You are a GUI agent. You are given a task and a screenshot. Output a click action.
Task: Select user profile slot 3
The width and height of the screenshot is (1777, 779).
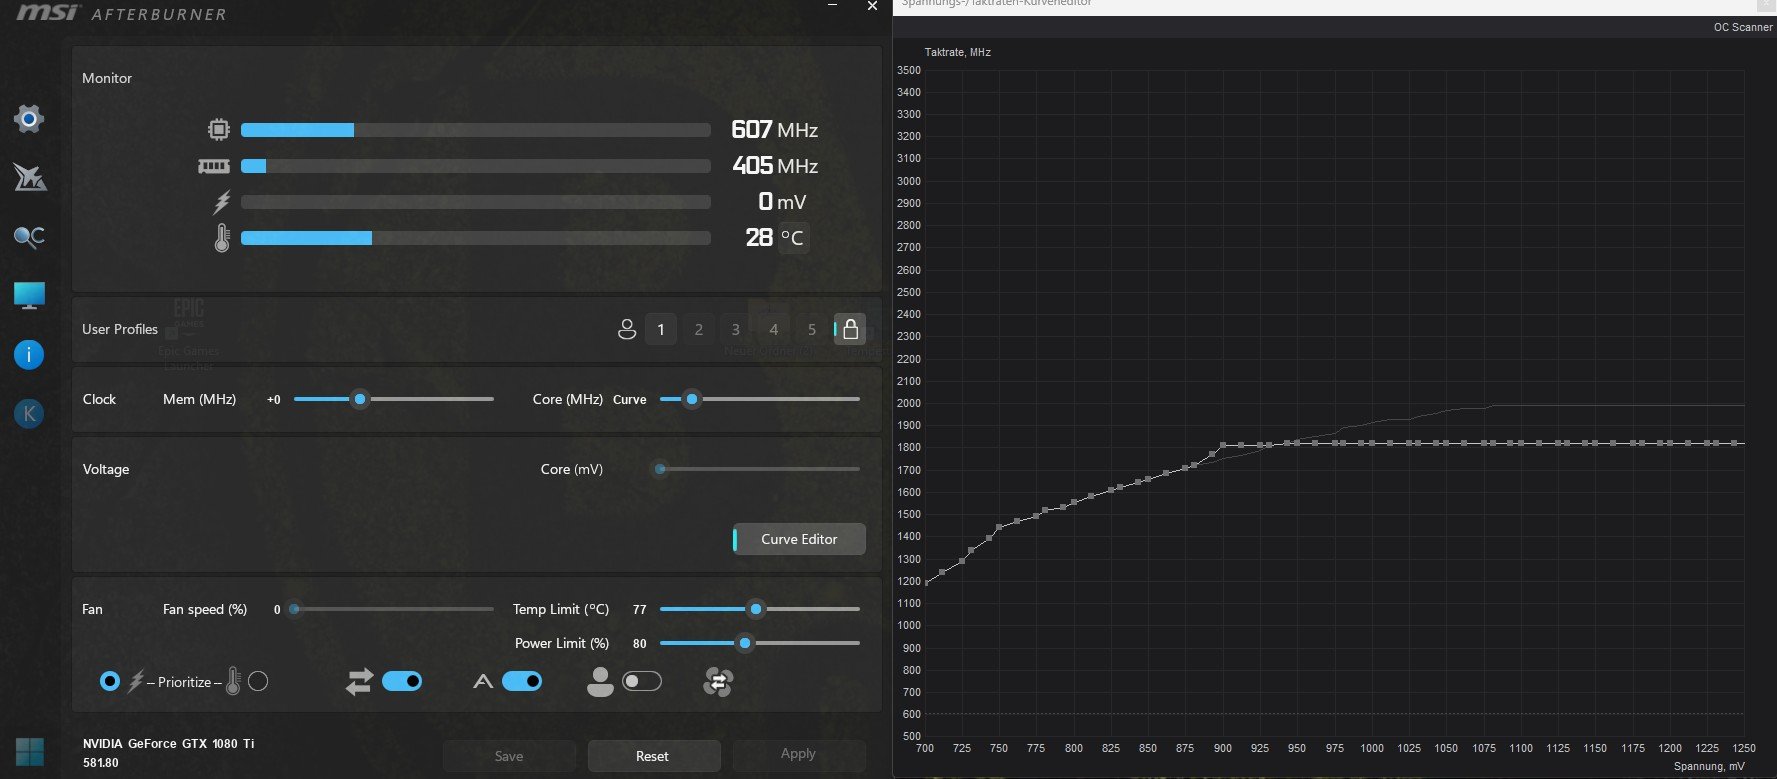point(736,329)
